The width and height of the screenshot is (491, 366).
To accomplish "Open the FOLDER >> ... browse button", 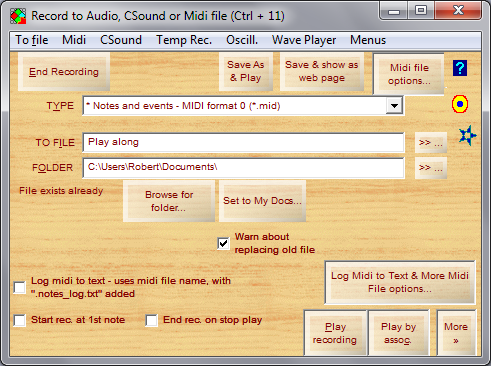I will pyautogui.click(x=431, y=168).
